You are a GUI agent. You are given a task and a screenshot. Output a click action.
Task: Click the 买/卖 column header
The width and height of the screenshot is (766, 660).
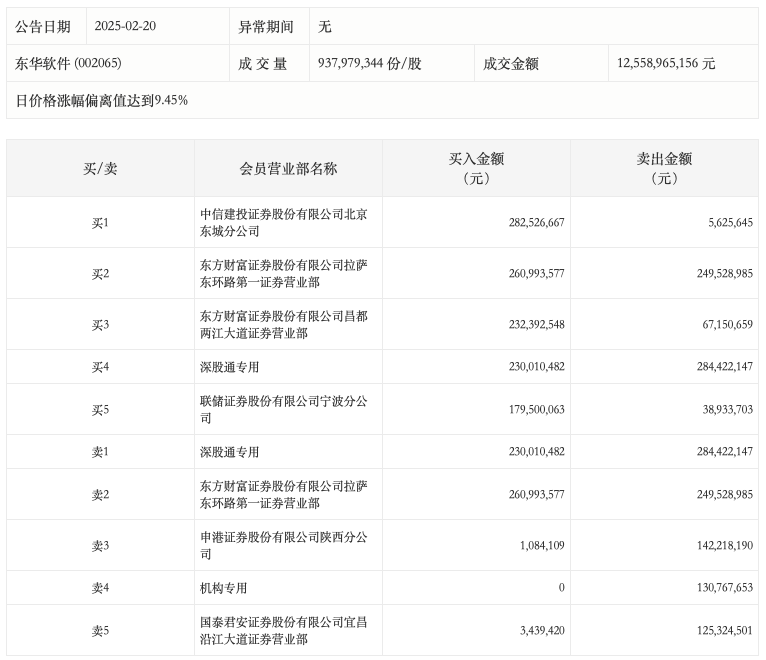tap(100, 169)
